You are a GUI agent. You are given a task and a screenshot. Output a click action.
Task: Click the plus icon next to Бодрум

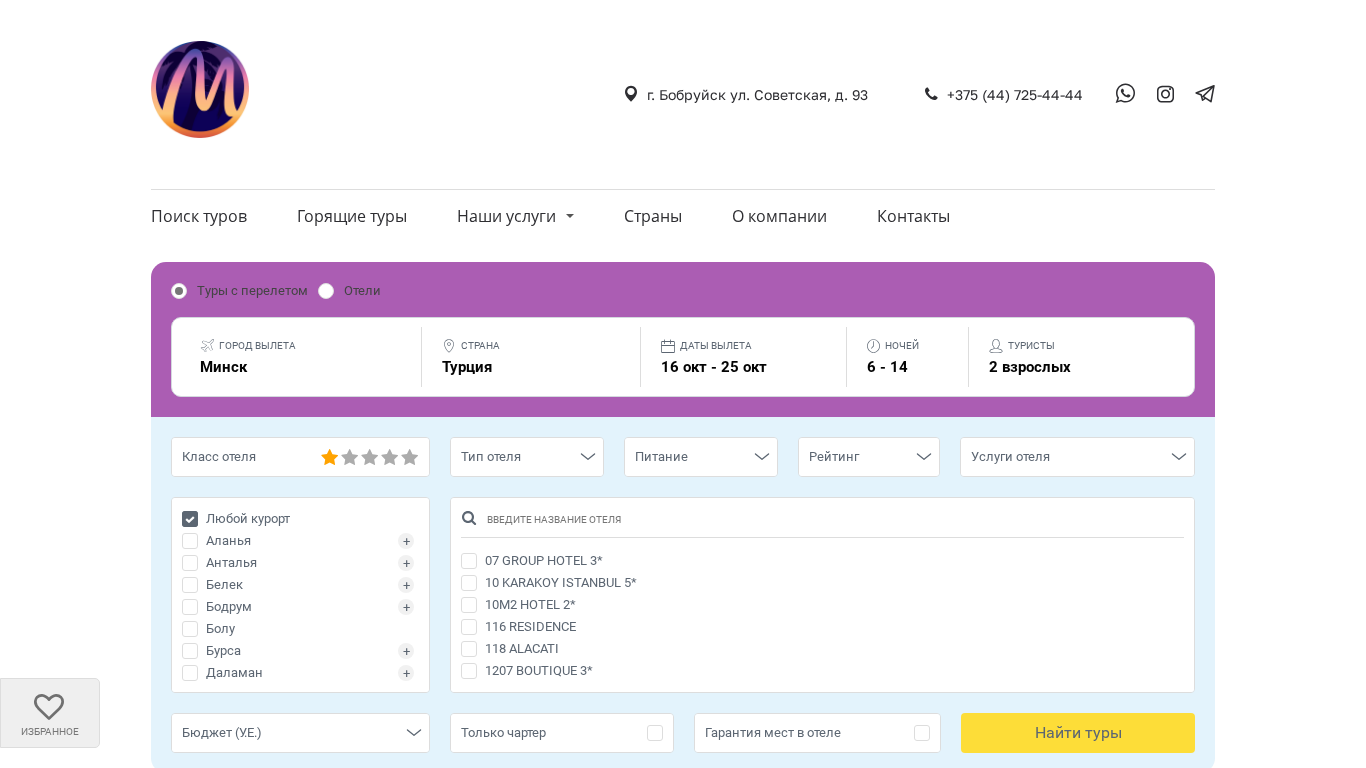pos(406,607)
